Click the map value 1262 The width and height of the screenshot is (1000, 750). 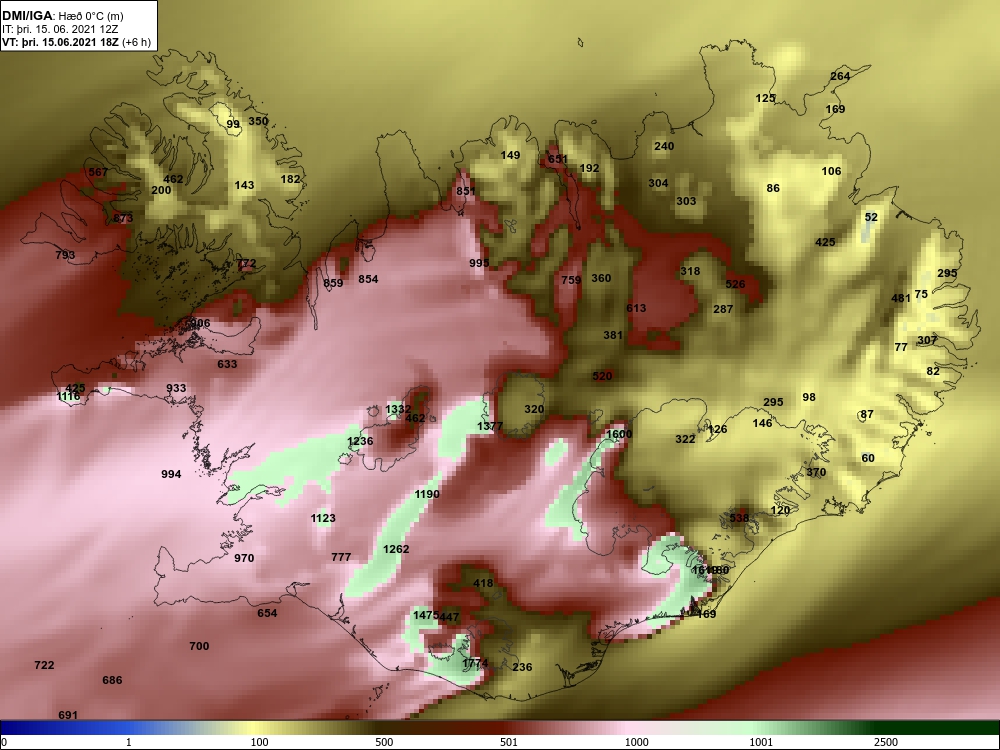pos(396,549)
